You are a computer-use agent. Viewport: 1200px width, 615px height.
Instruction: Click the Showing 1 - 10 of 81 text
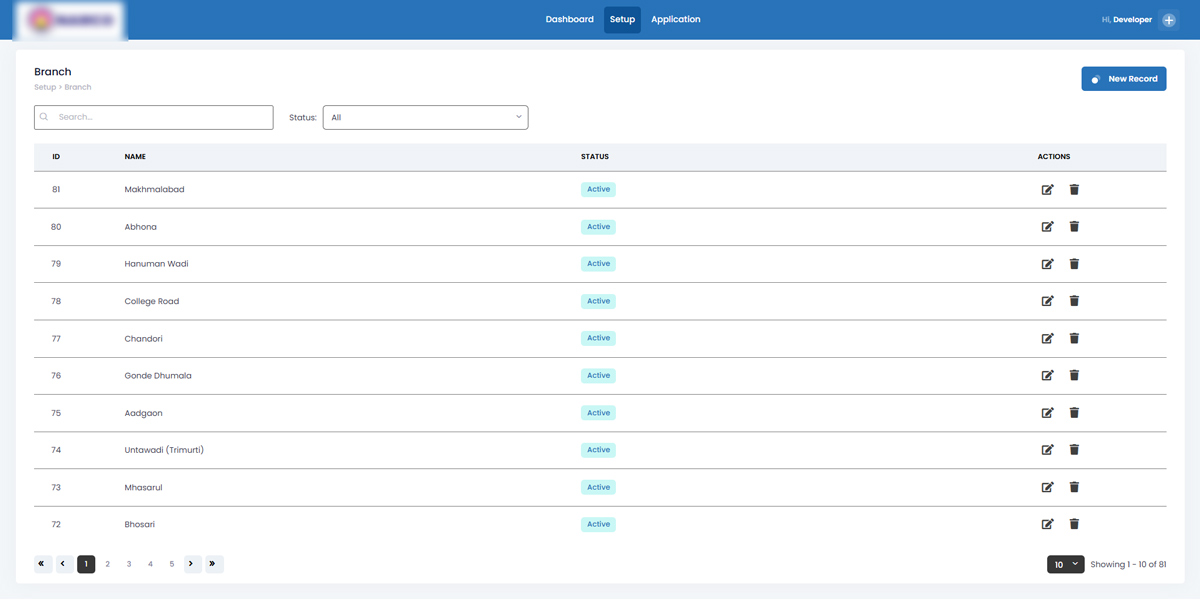pos(1128,565)
